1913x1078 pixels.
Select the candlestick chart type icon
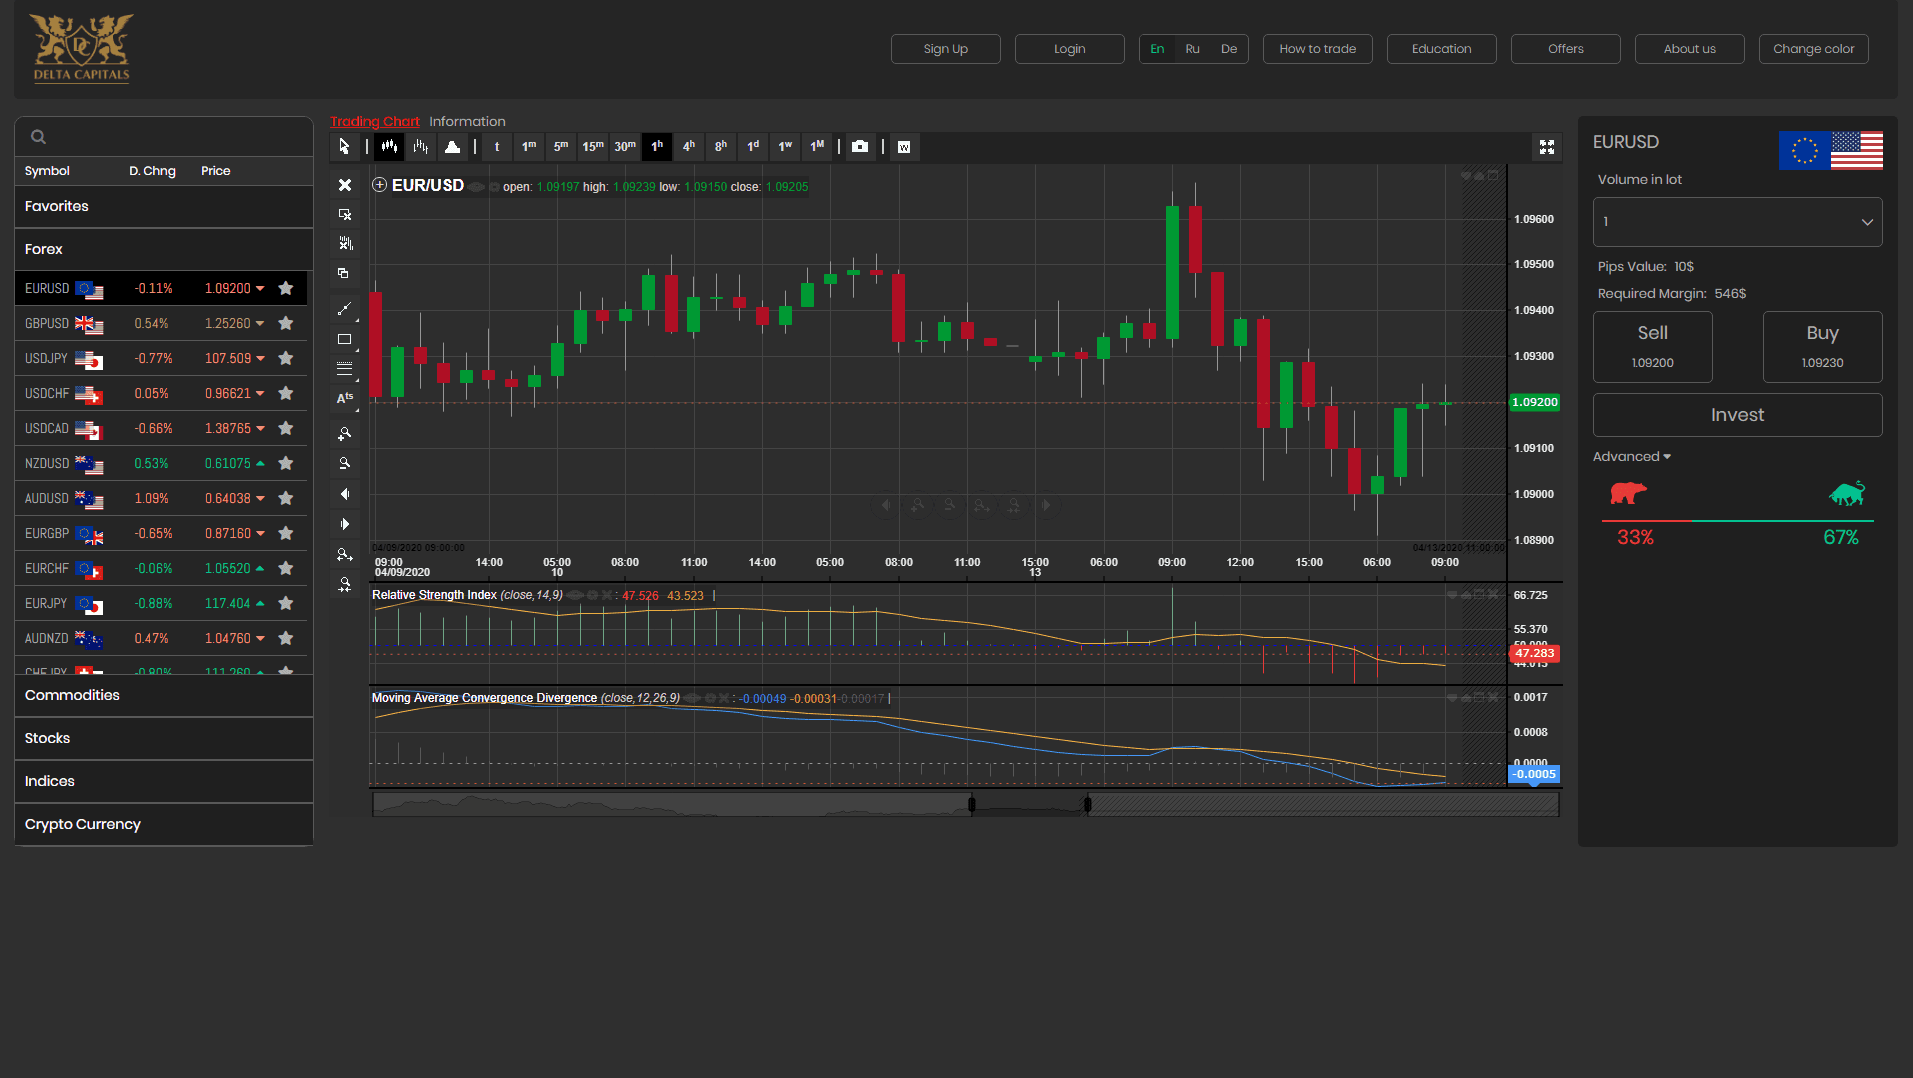(389, 147)
